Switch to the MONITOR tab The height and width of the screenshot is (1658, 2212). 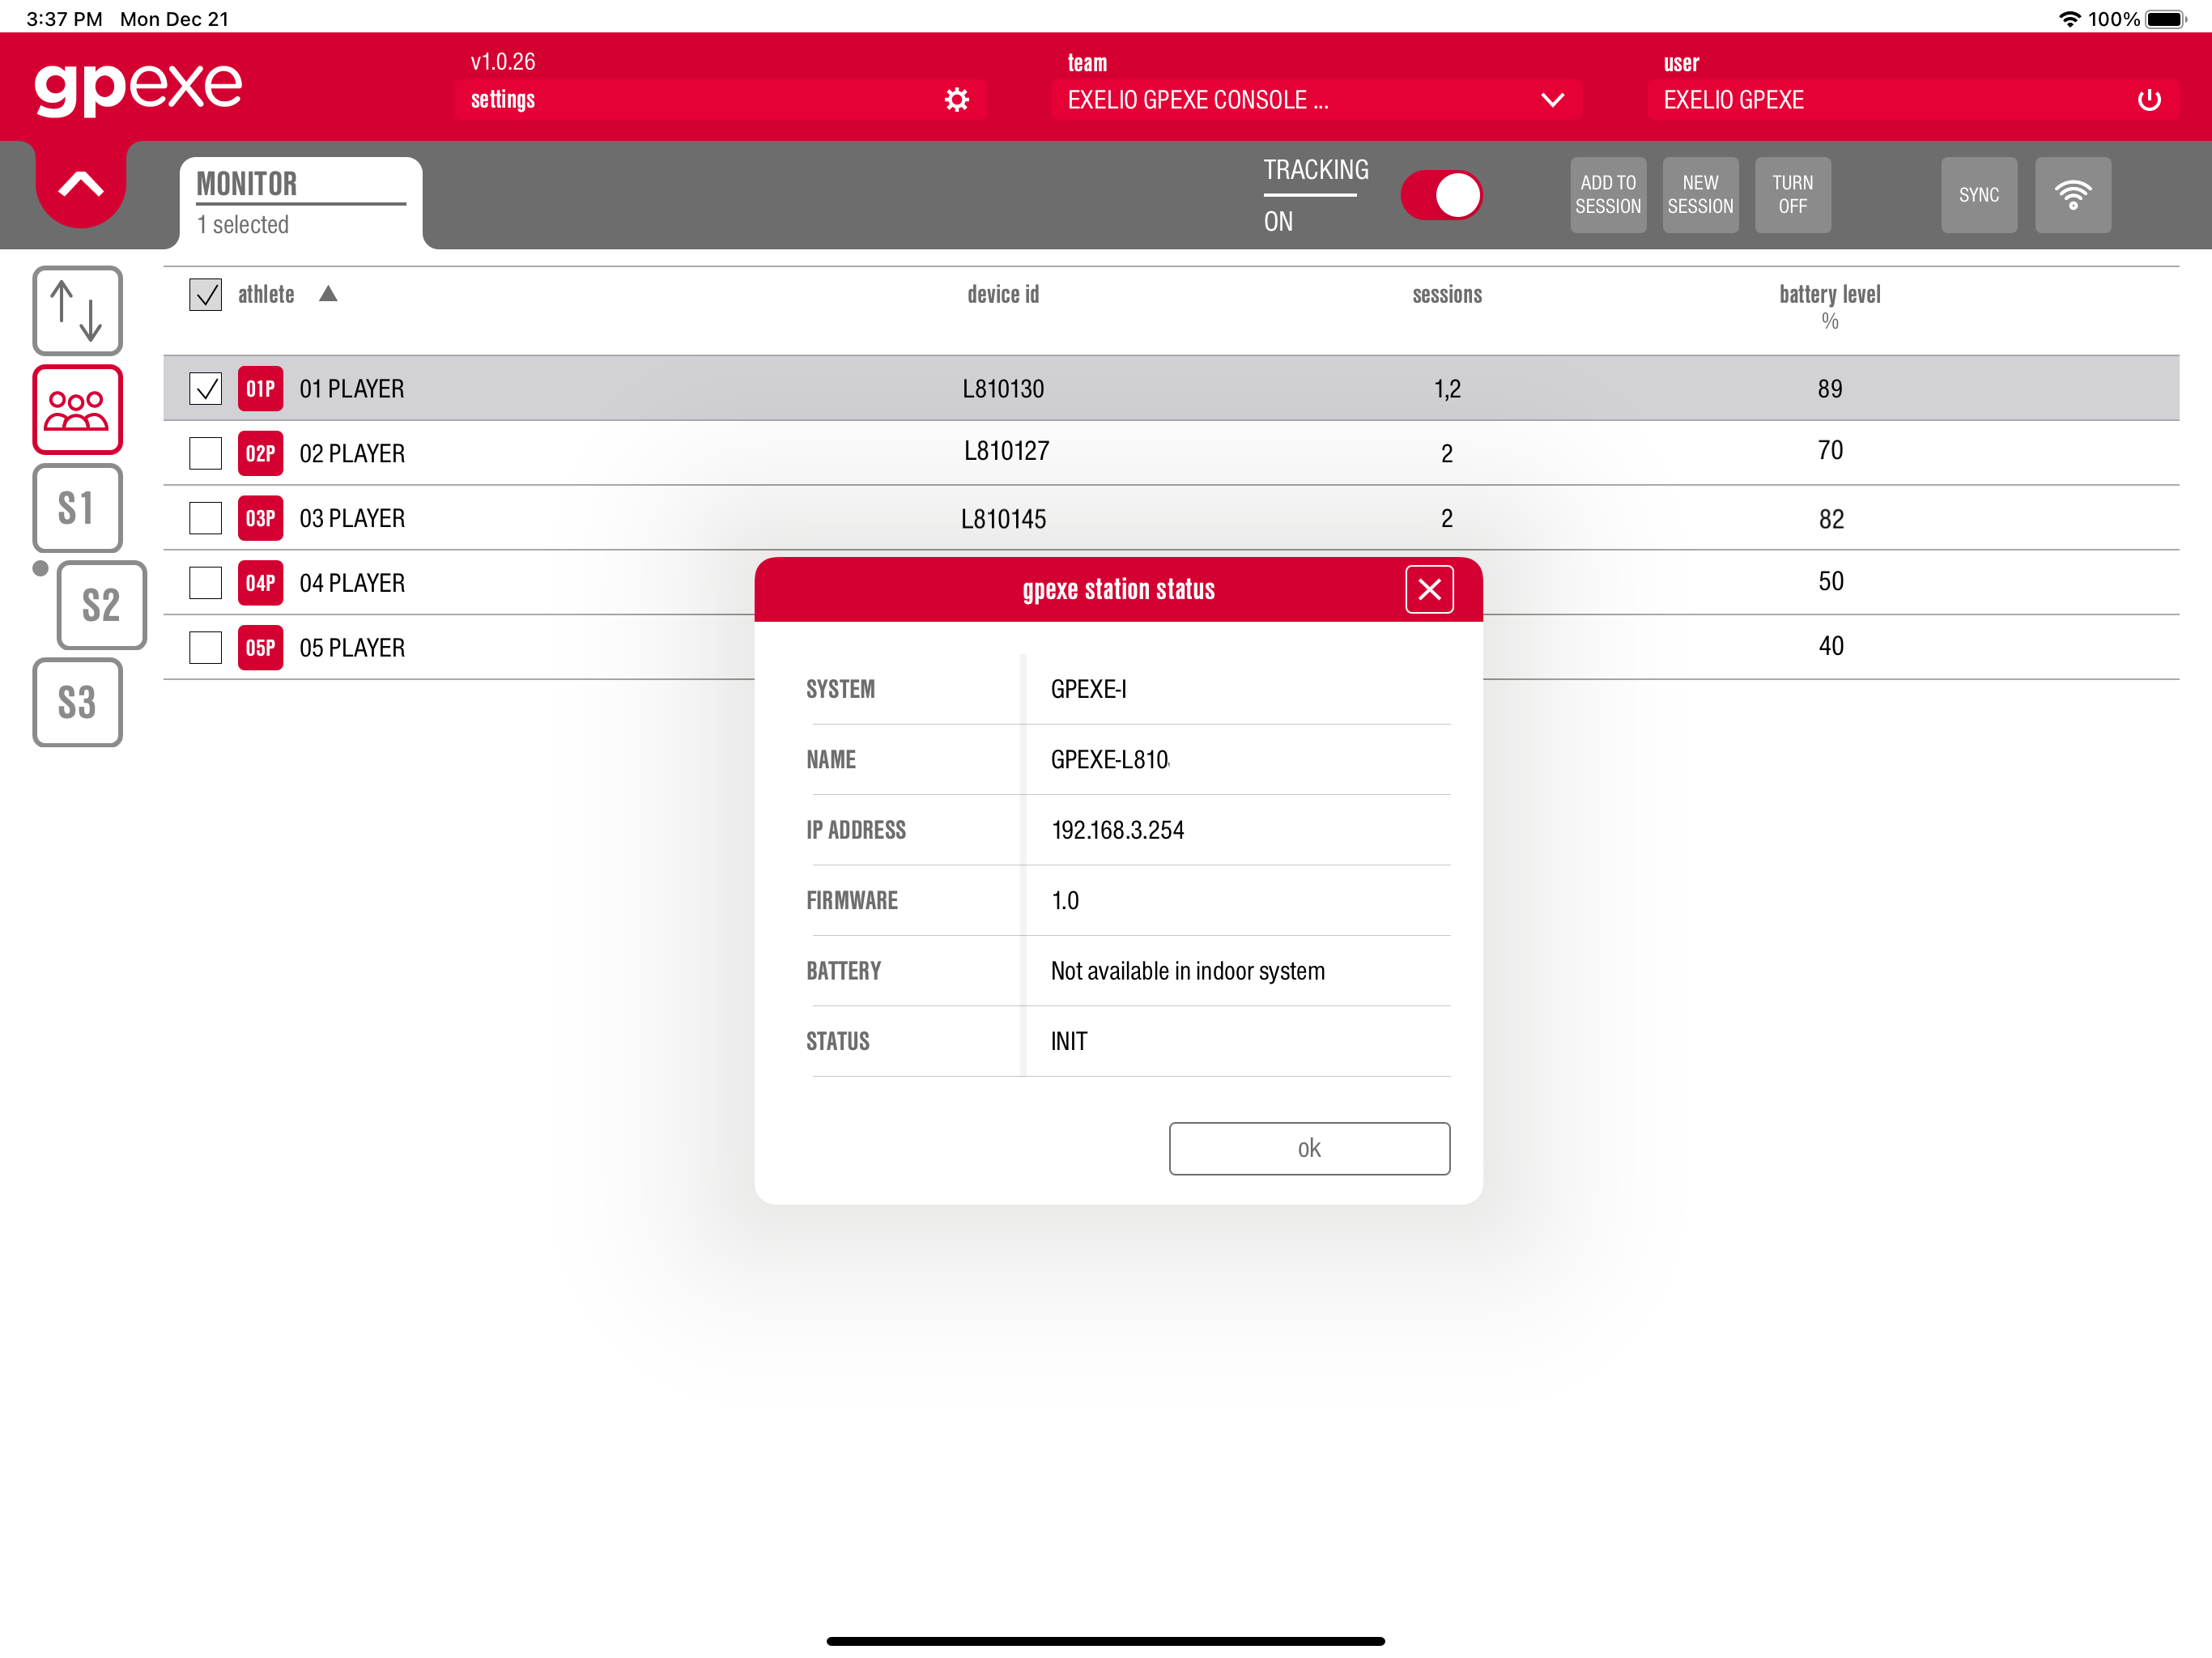tap(301, 202)
